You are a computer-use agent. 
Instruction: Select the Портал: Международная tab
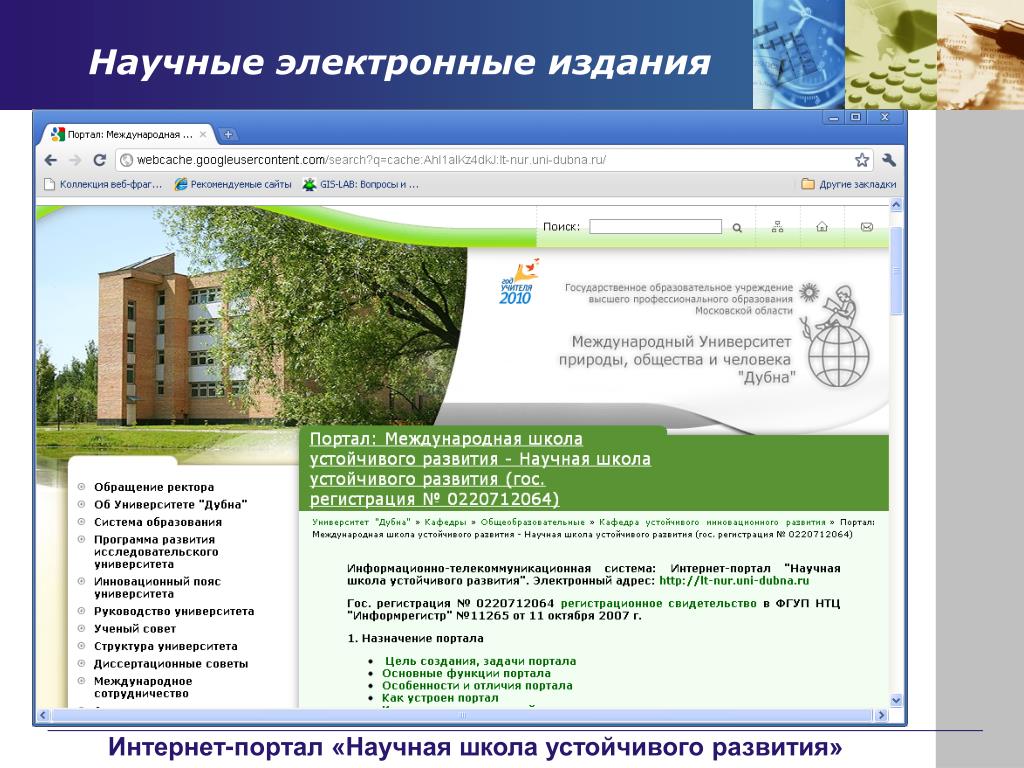(x=129, y=135)
